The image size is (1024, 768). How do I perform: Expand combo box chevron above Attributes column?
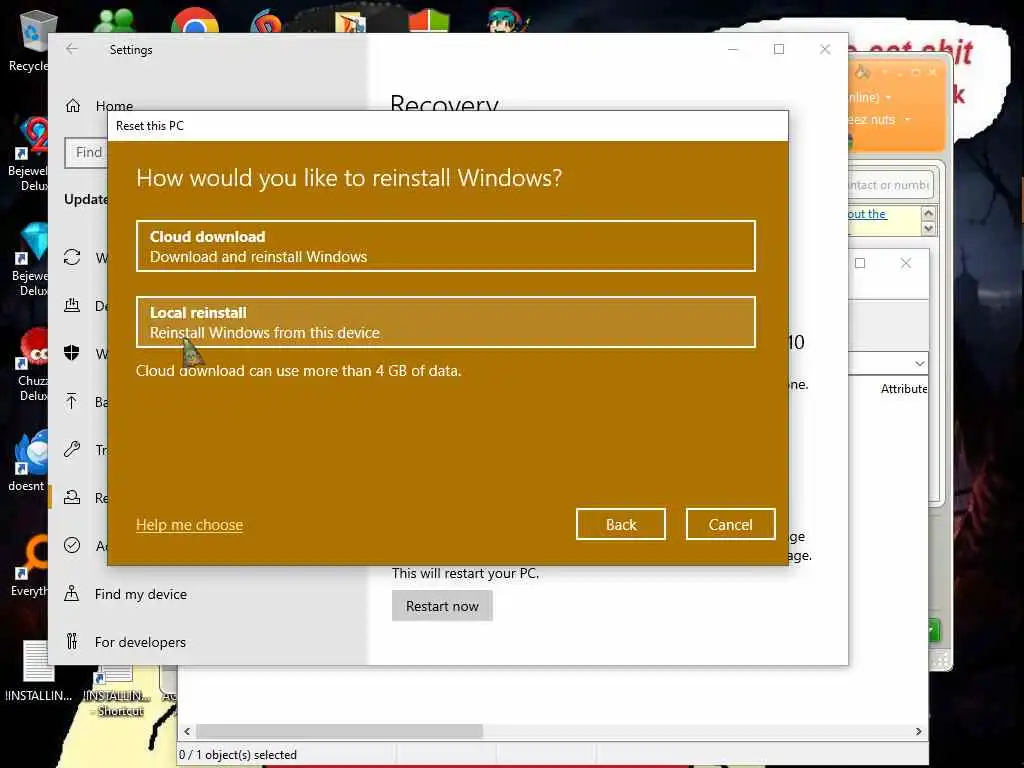point(920,363)
